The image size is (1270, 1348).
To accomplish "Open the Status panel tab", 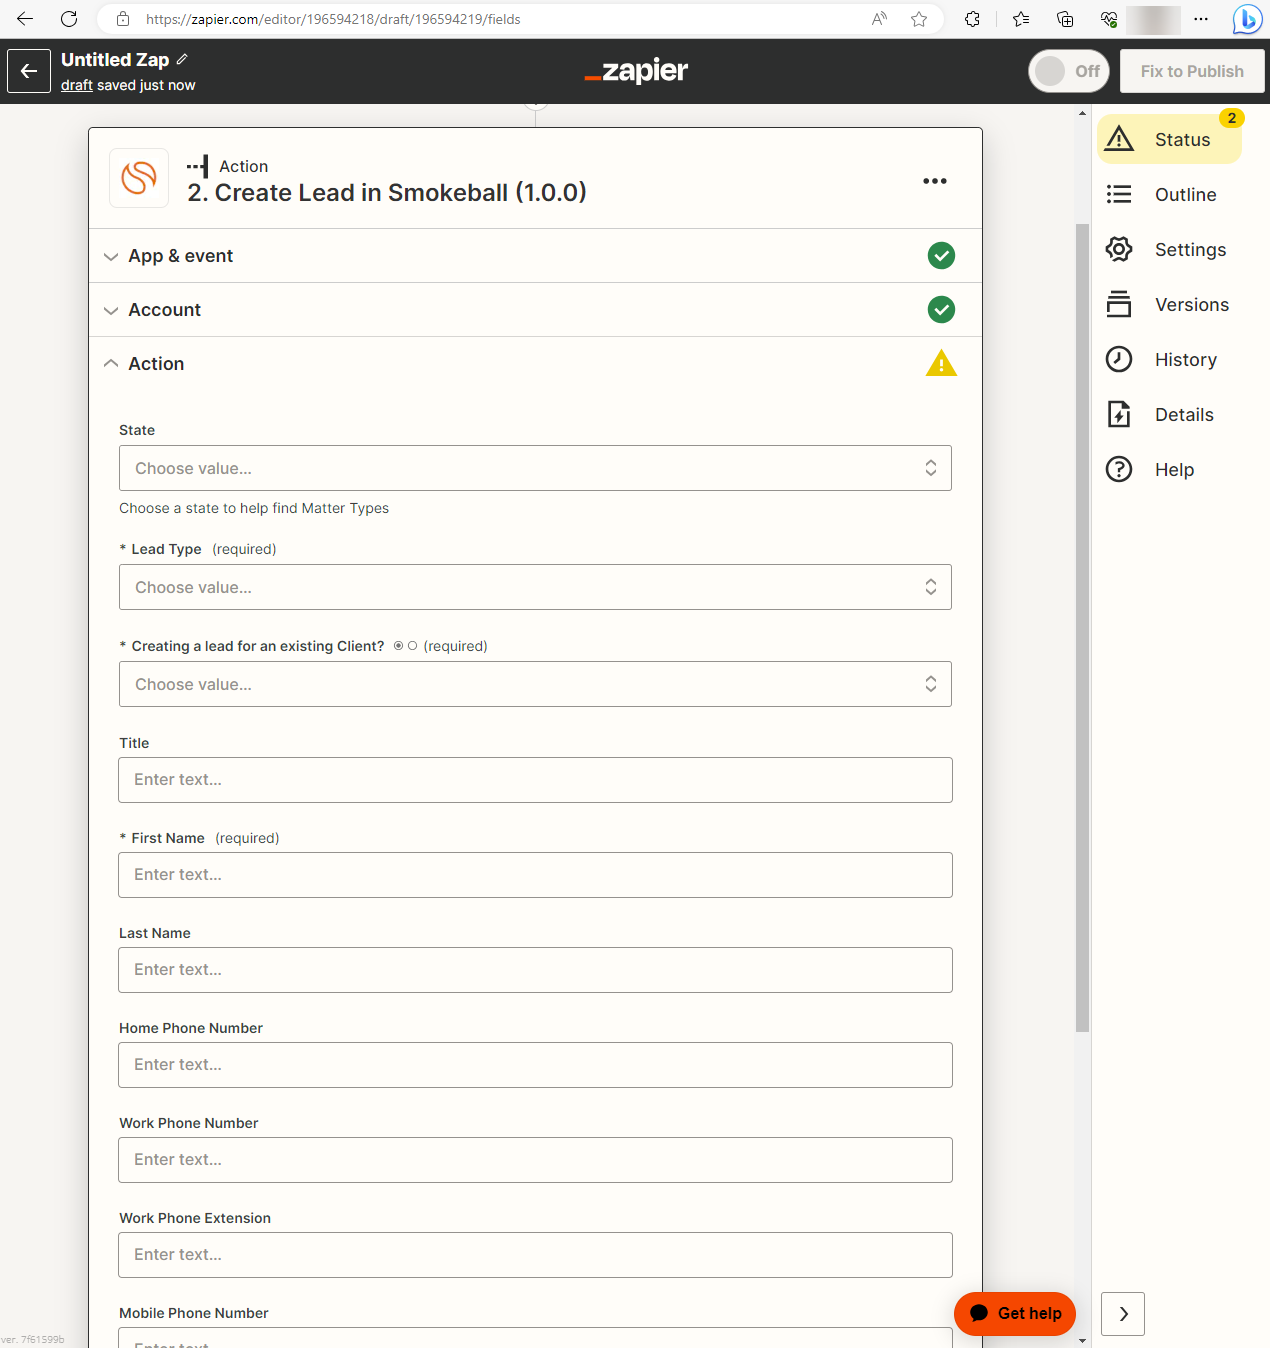I will tap(1169, 139).
